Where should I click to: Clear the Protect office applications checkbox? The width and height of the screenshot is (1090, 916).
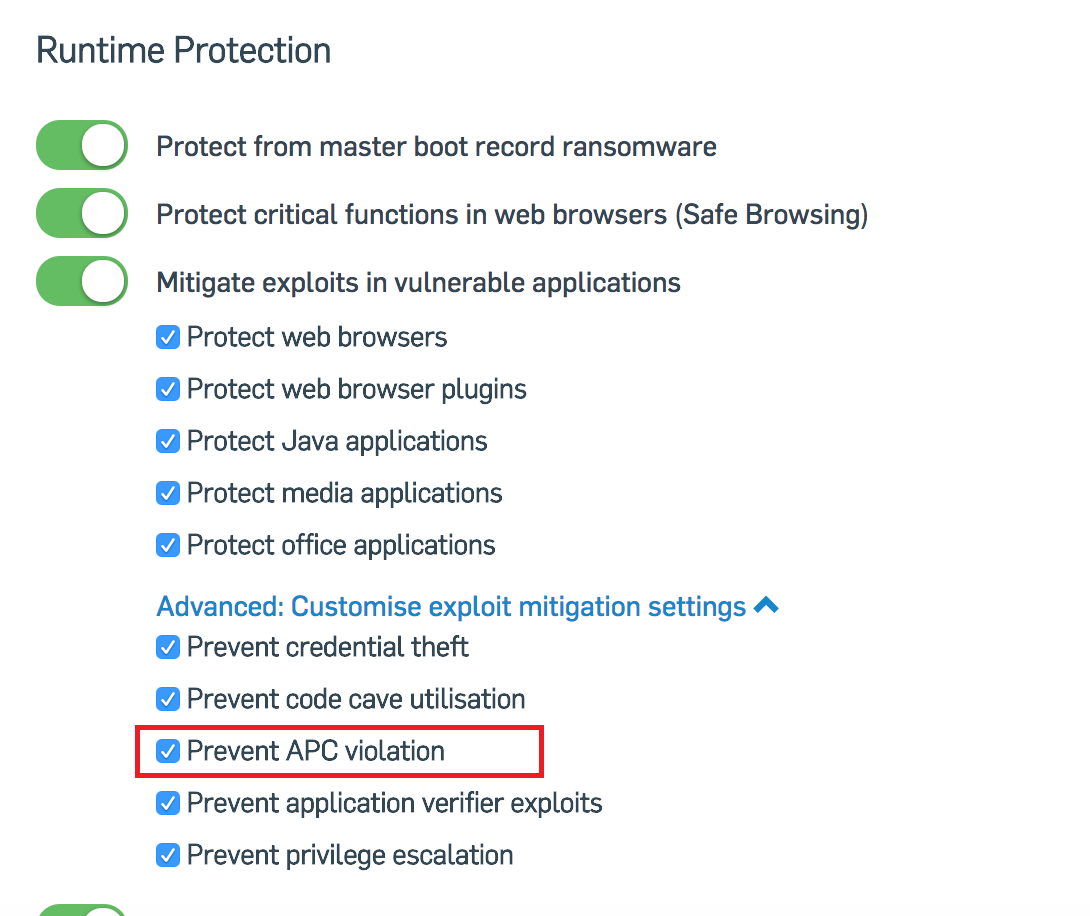(x=168, y=545)
